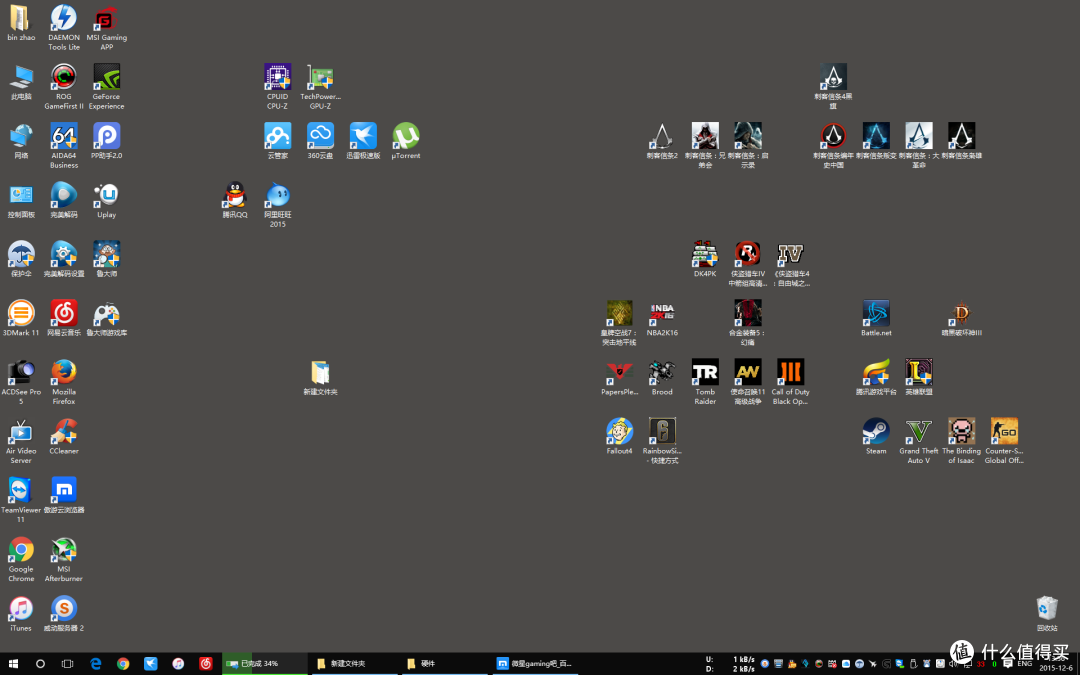Select The Binding of Isaac icon

[961, 441]
